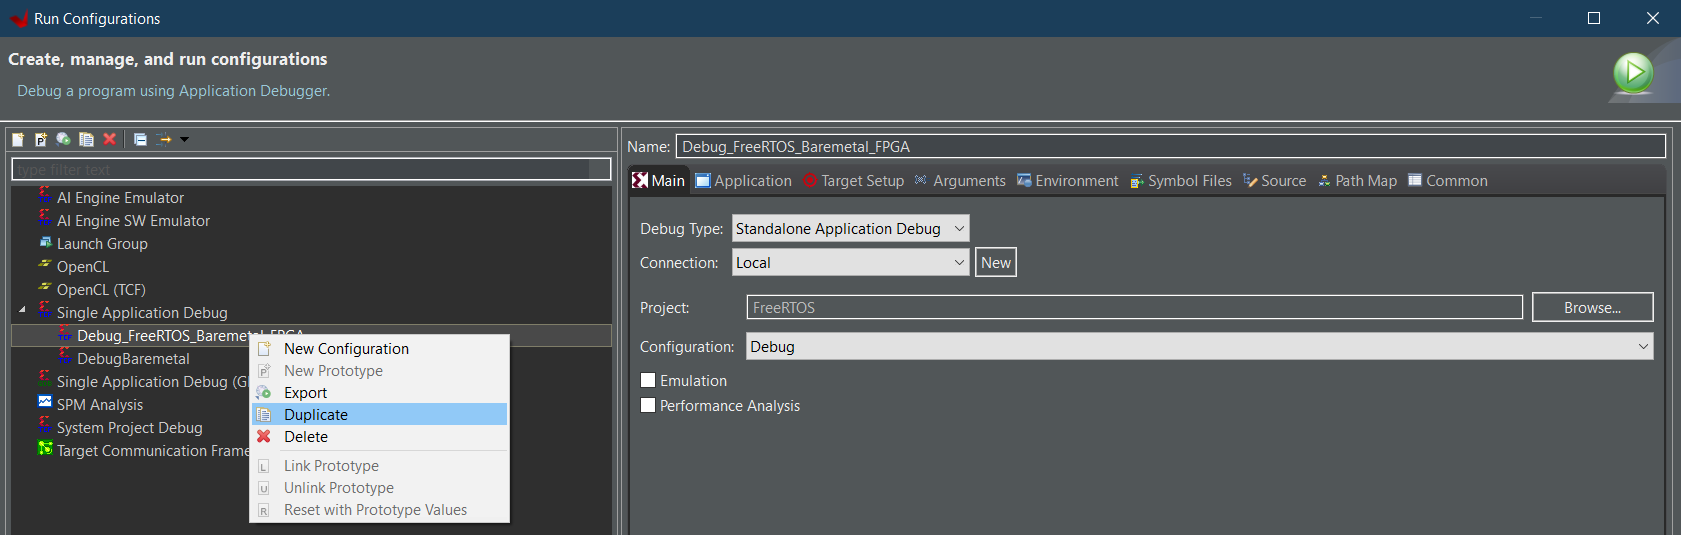Click the green Run arrow banner icon
This screenshot has width=1681, height=535.
pos(1633,73)
